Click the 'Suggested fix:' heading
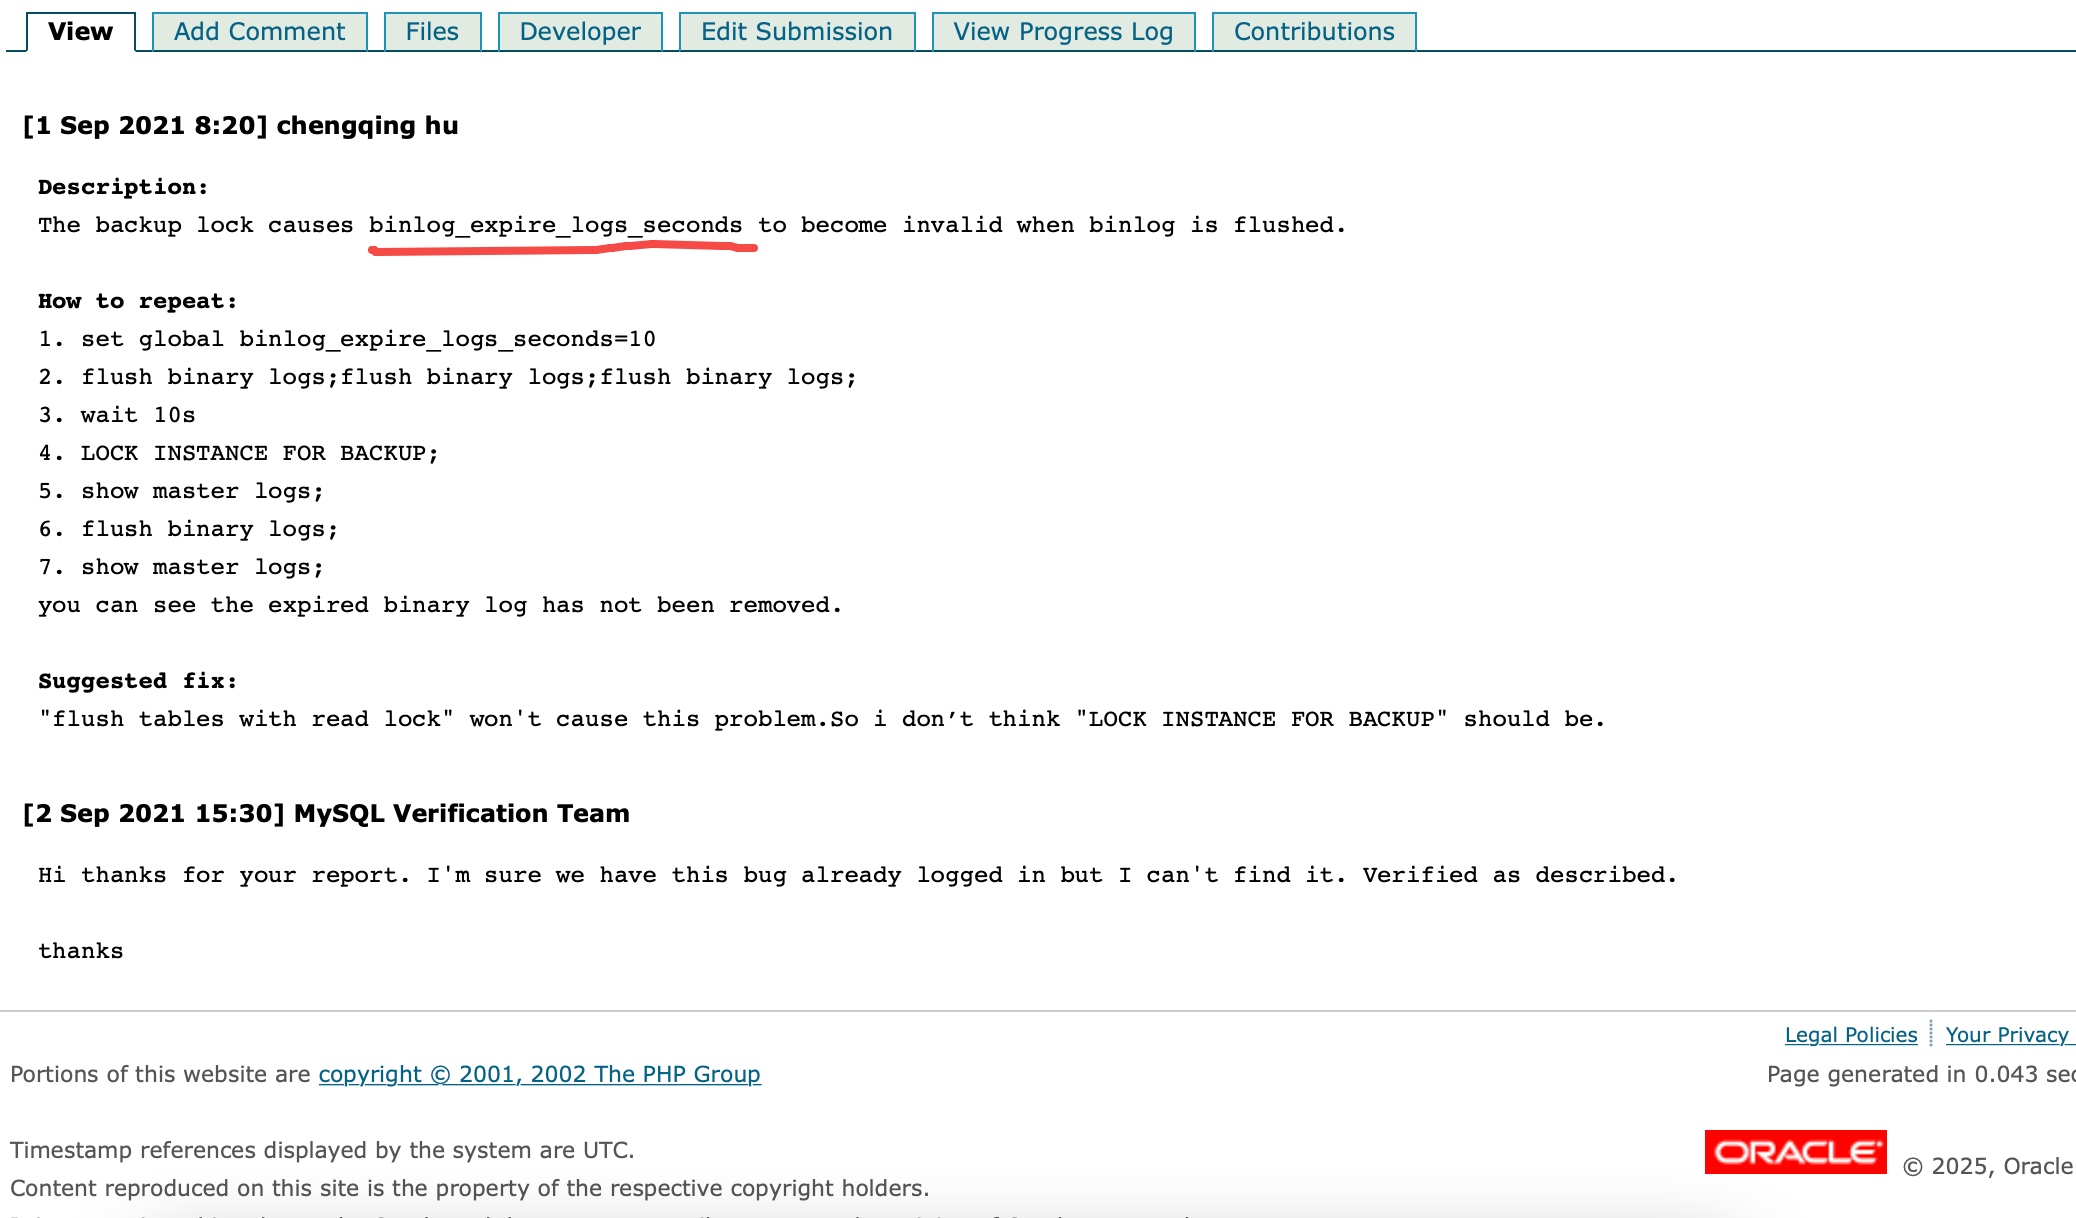Viewport: 2076px width, 1218px height. coord(138,681)
